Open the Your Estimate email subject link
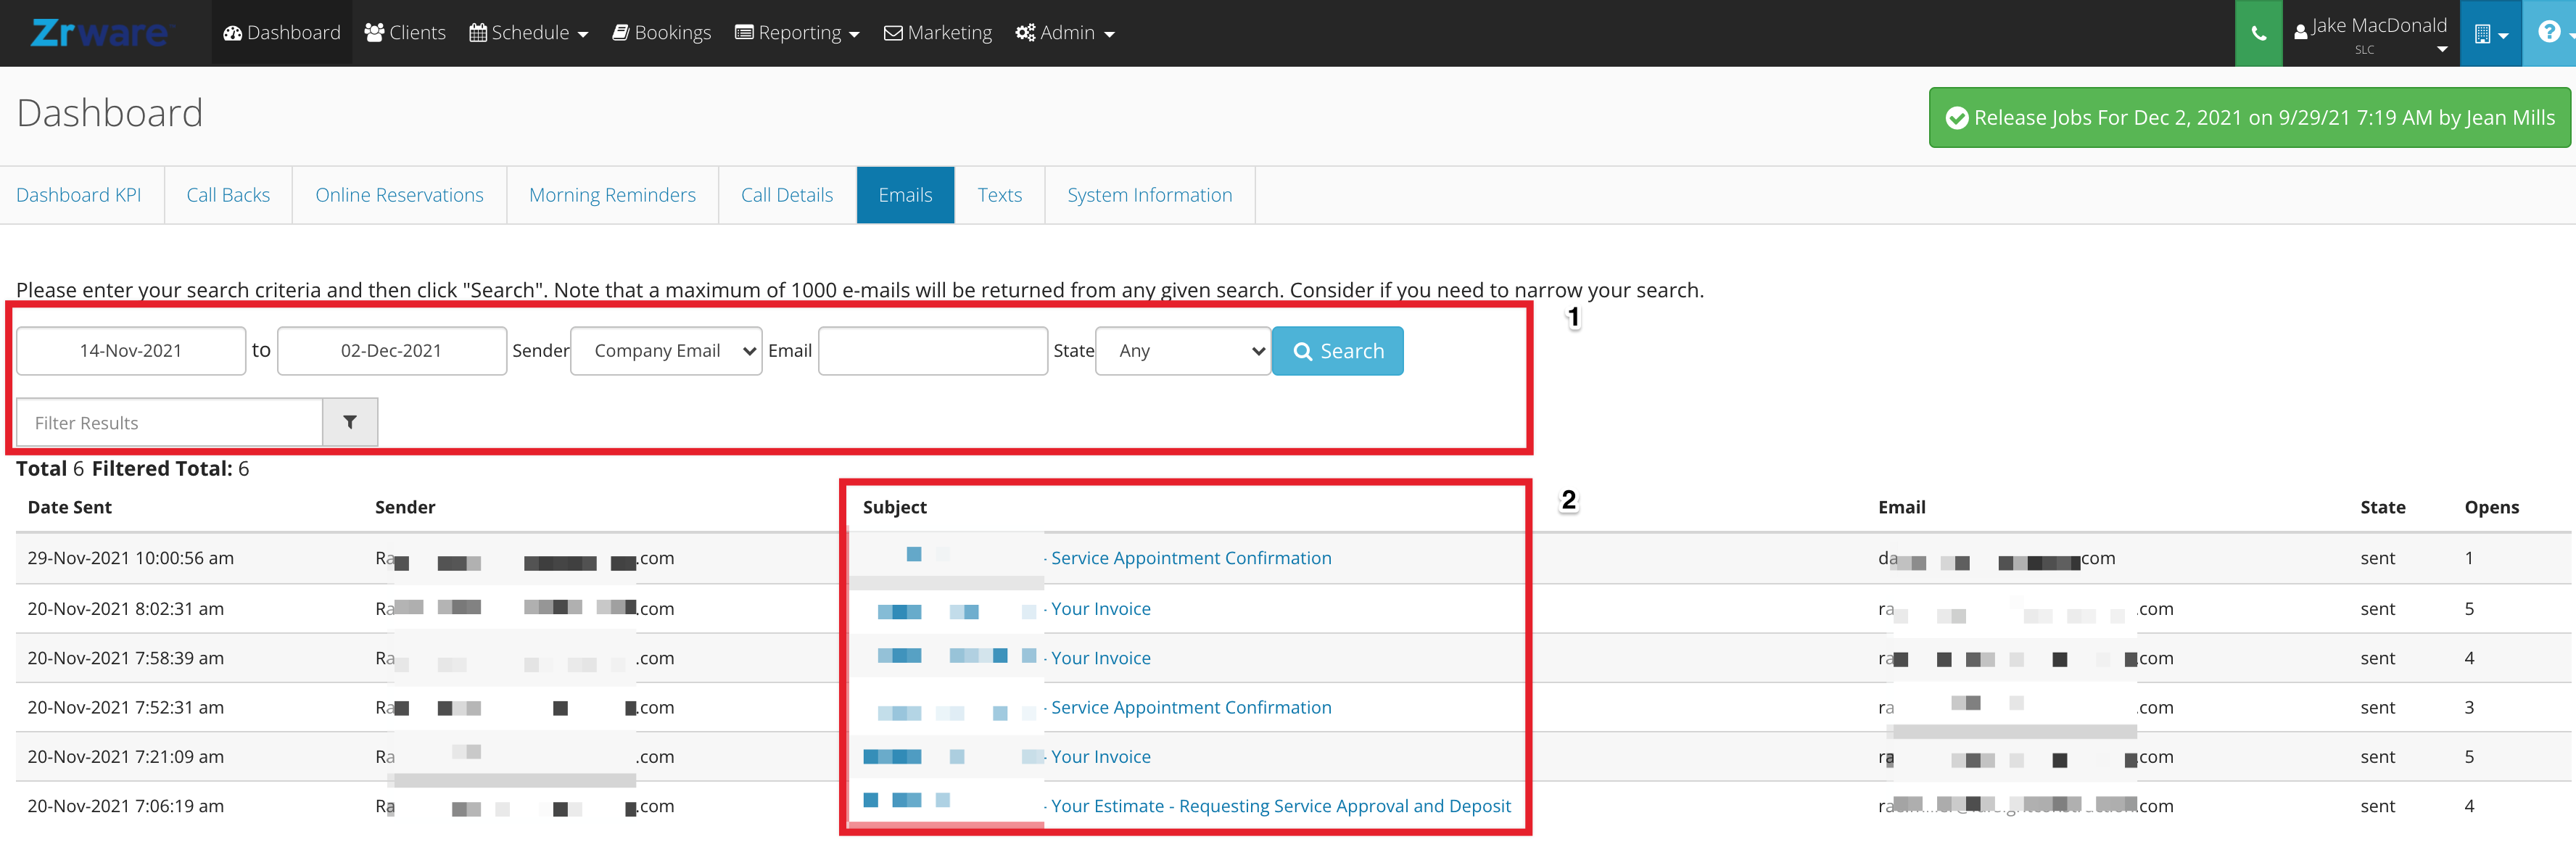The width and height of the screenshot is (2576, 847). click(x=1280, y=806)
